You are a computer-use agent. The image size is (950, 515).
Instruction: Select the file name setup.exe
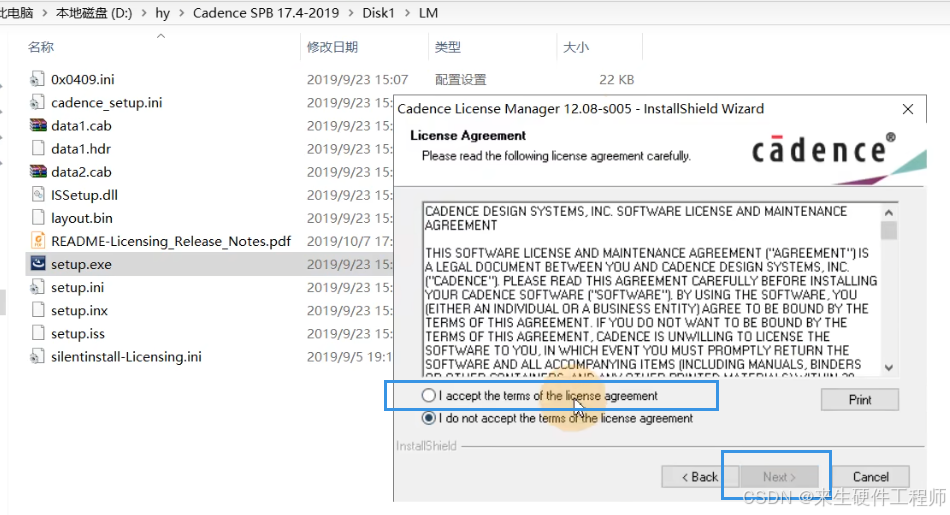[x=81, y=264]
